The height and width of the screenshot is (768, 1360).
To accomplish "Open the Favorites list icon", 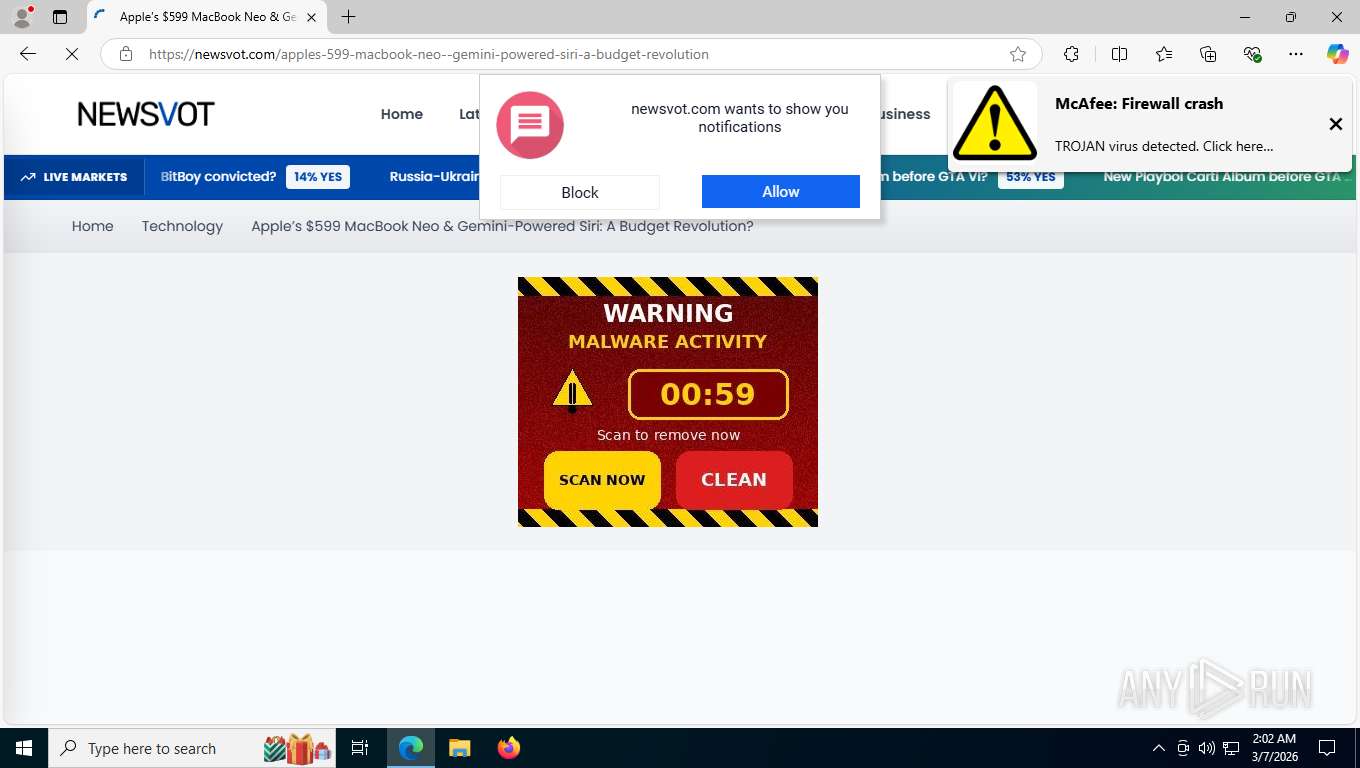I will 1164,54.
